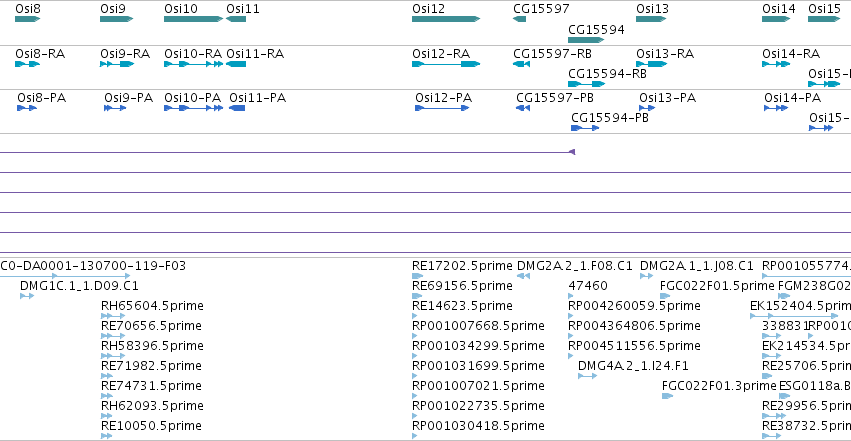
Task: Select the DMG2A.2_1.F08.C1 EST
Action: pos(523,276)
